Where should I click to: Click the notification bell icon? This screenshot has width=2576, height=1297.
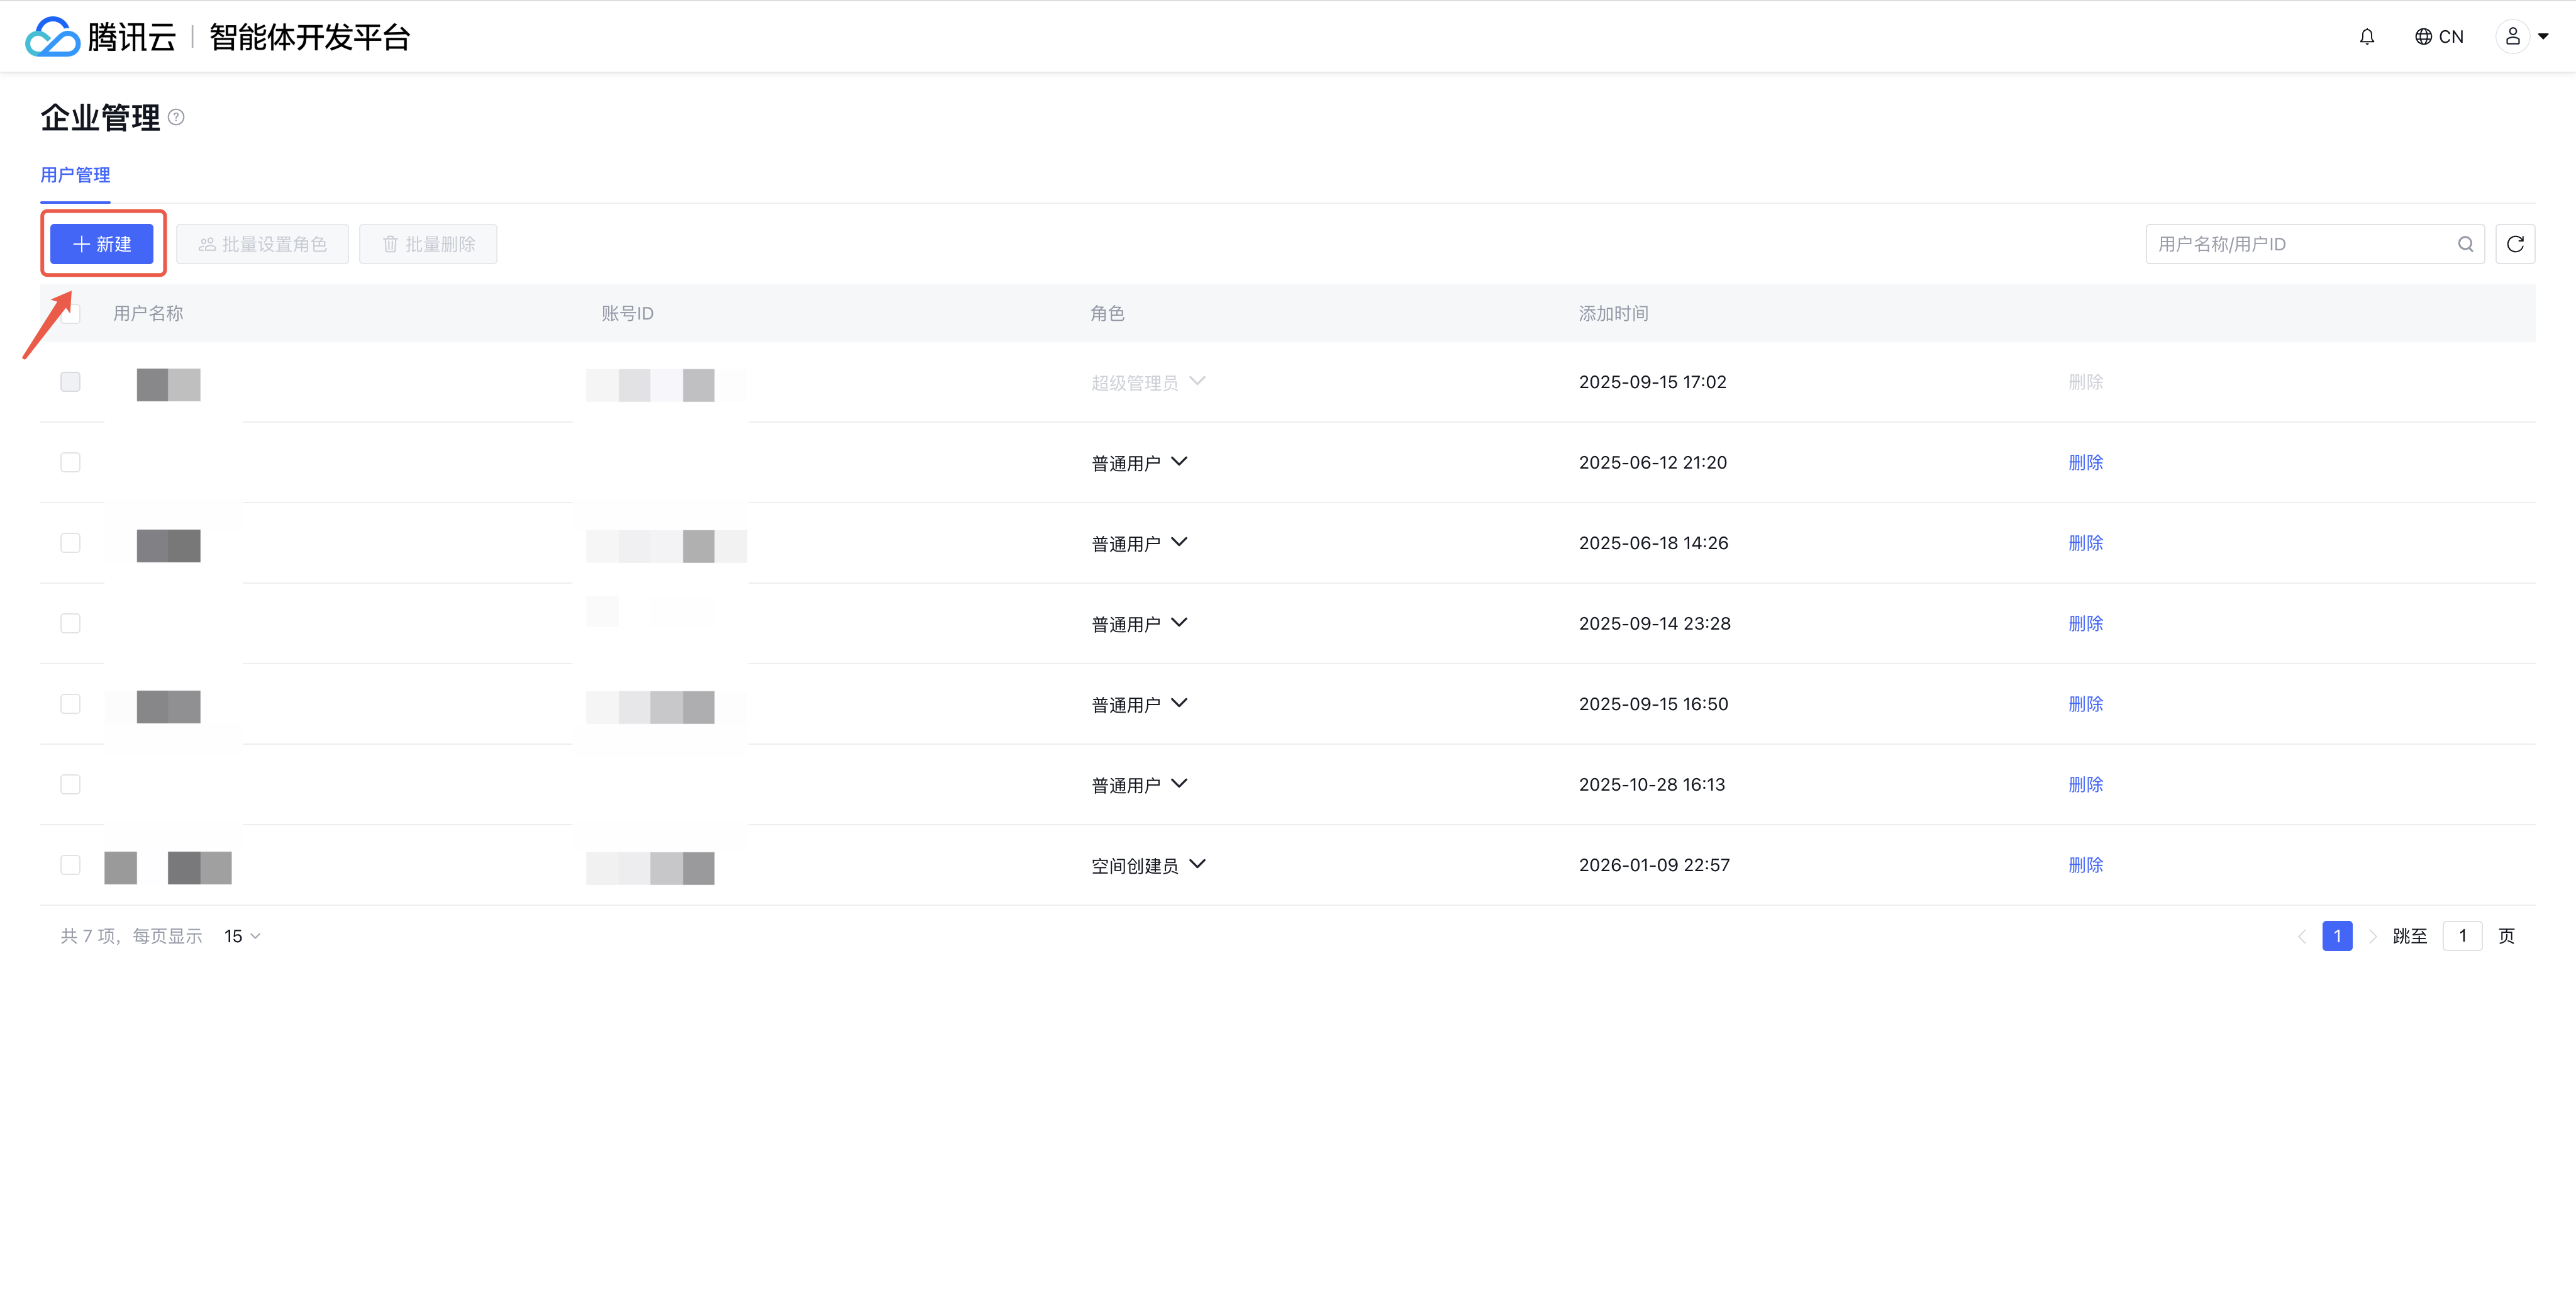pos(2366,37)
